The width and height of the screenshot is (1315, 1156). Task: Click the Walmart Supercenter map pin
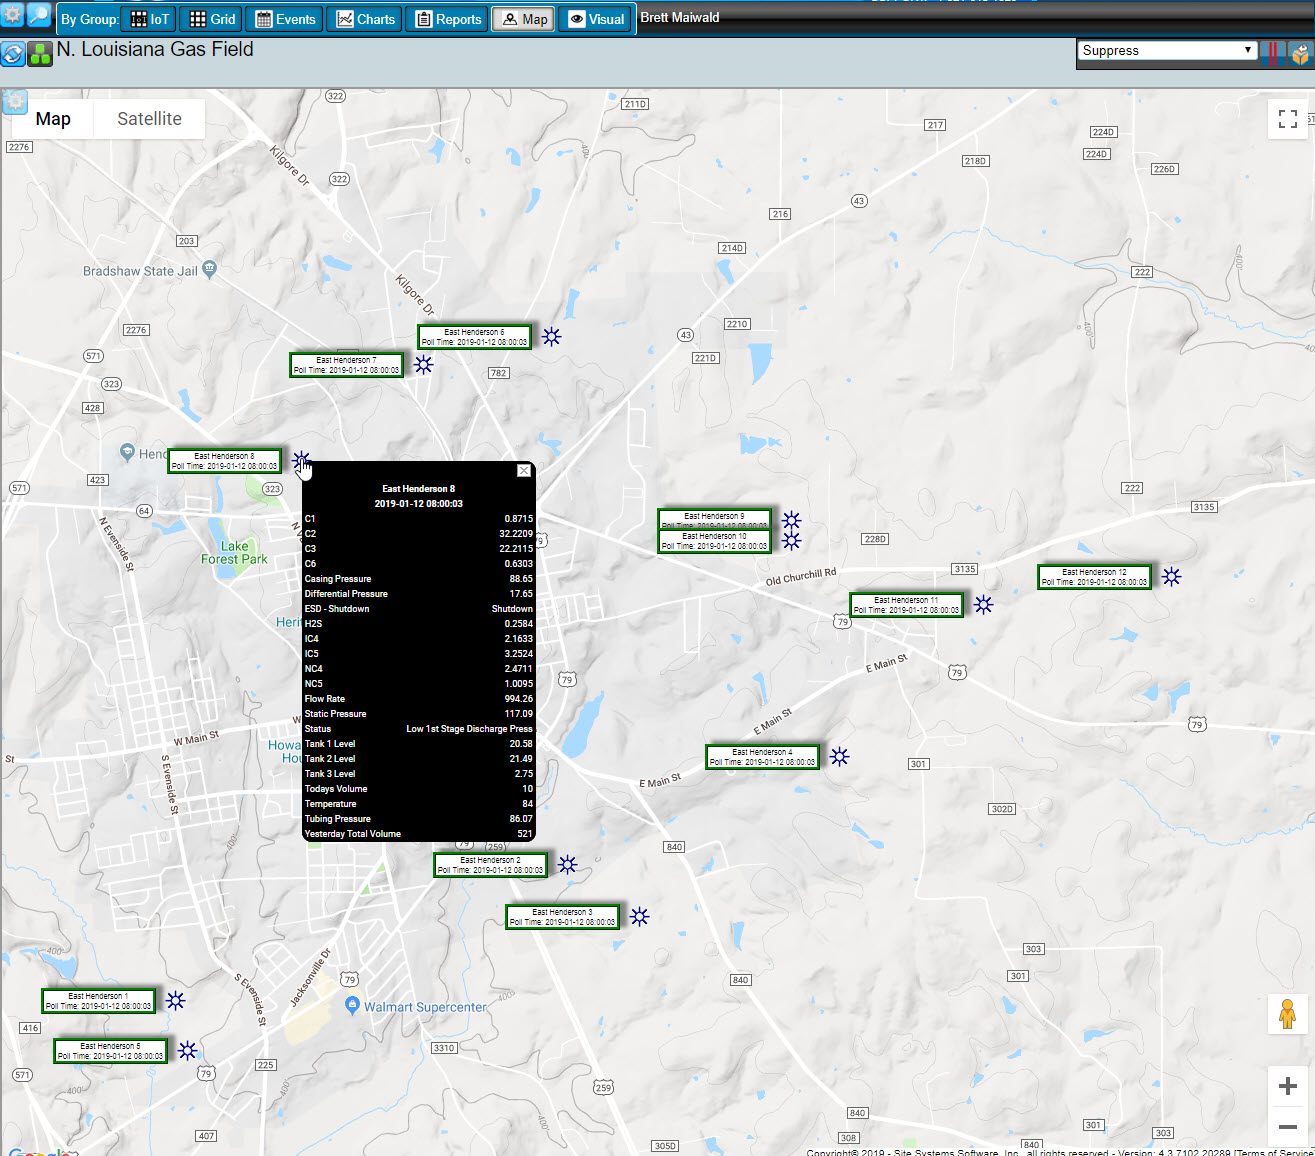point(352,1005)
